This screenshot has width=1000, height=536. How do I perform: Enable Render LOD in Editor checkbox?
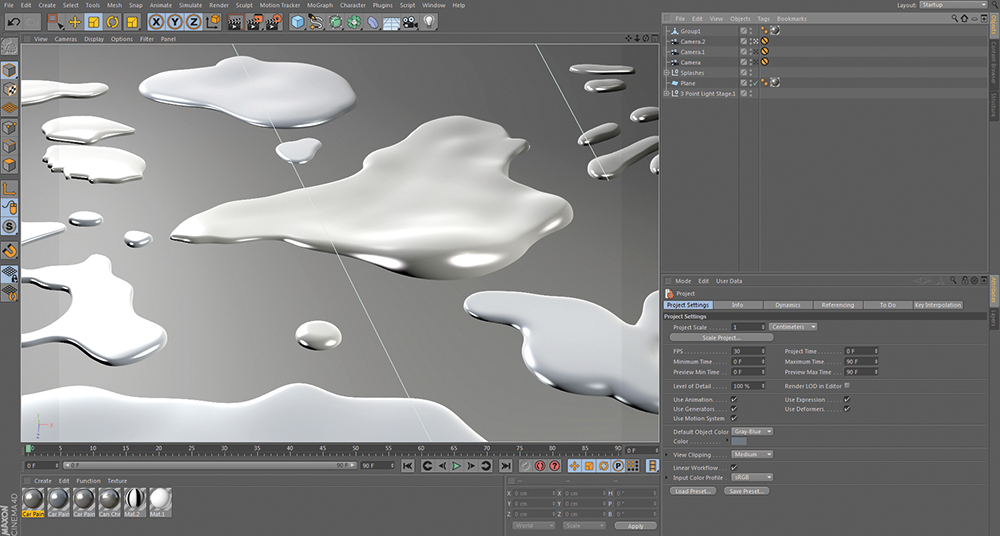[x=847, y=385]
